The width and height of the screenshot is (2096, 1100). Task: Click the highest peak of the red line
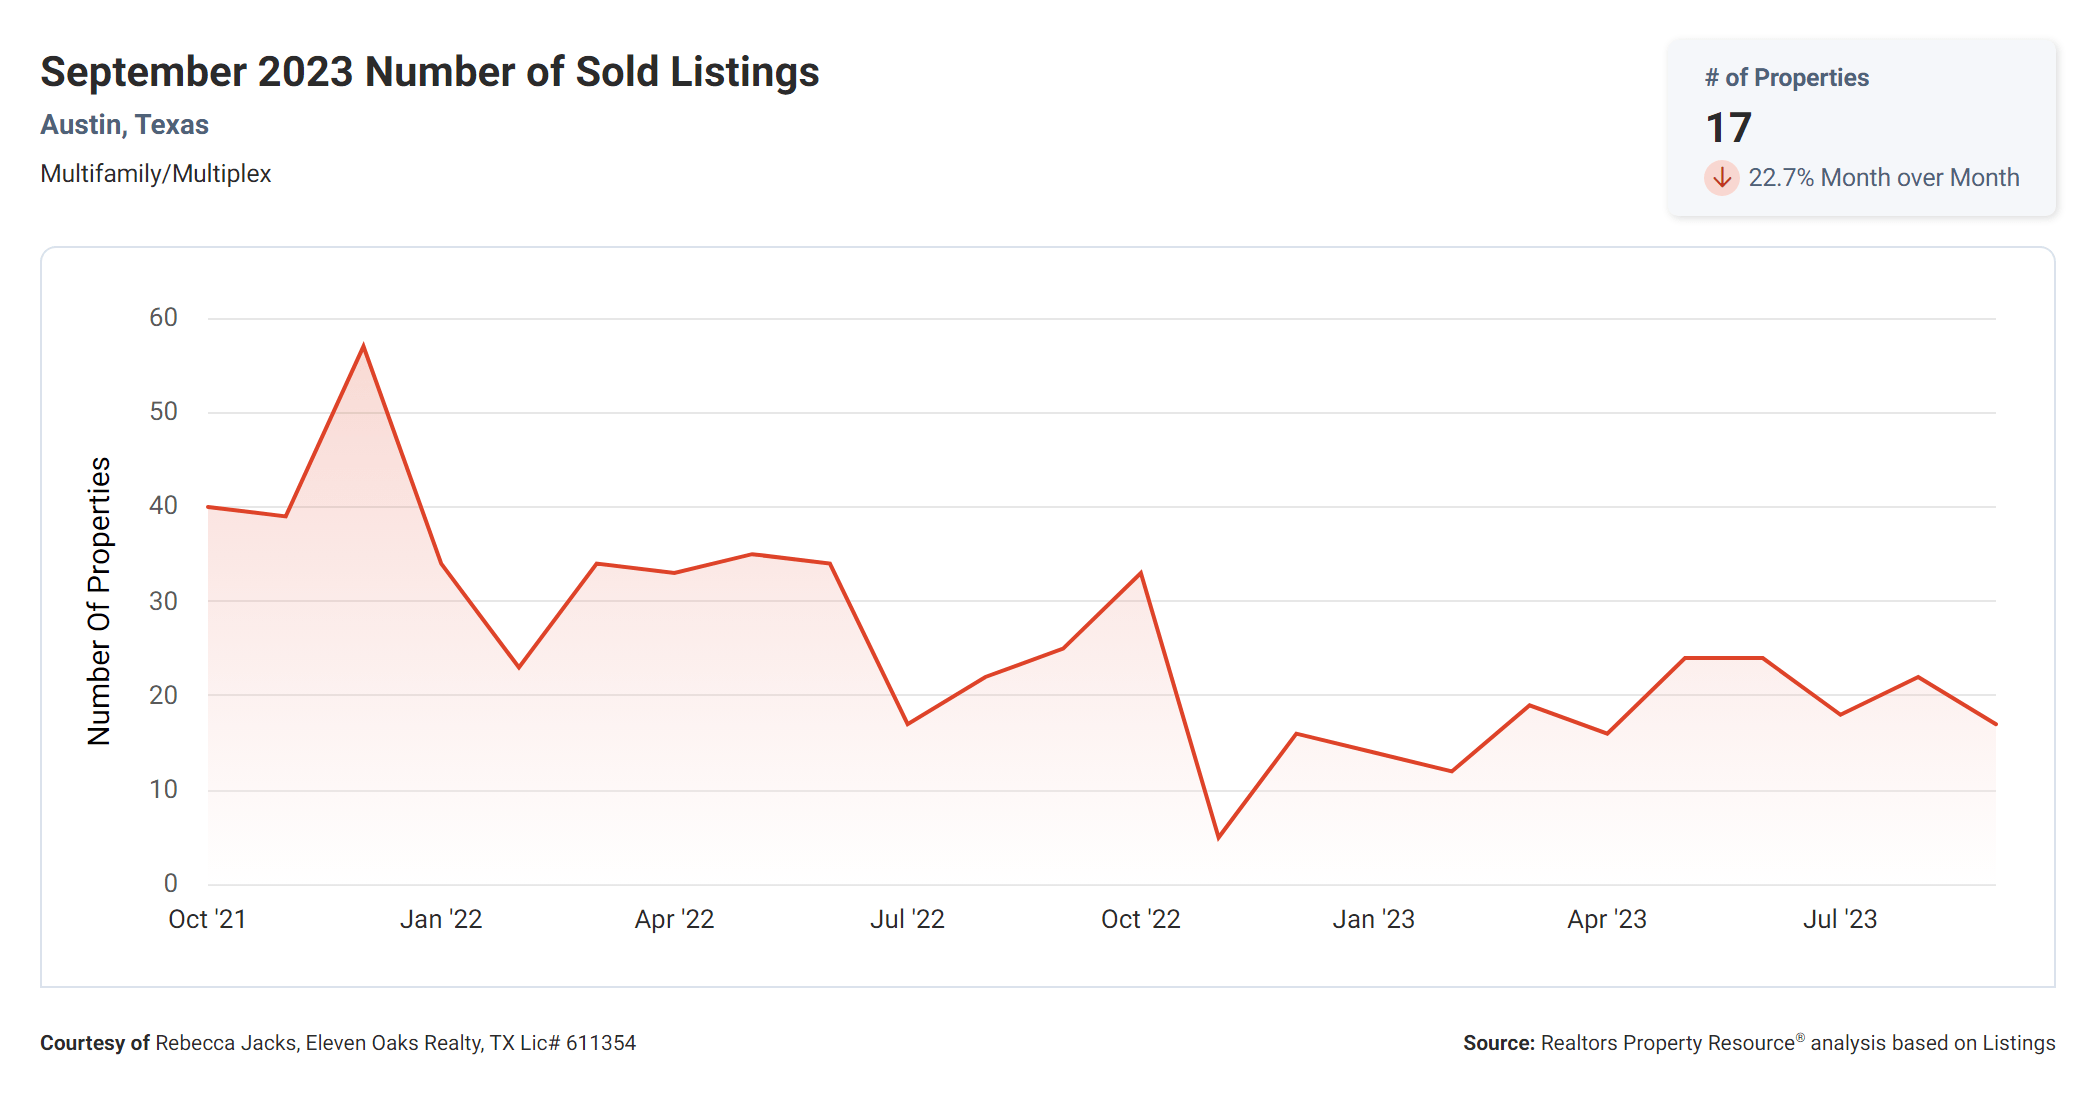[363, 346]
